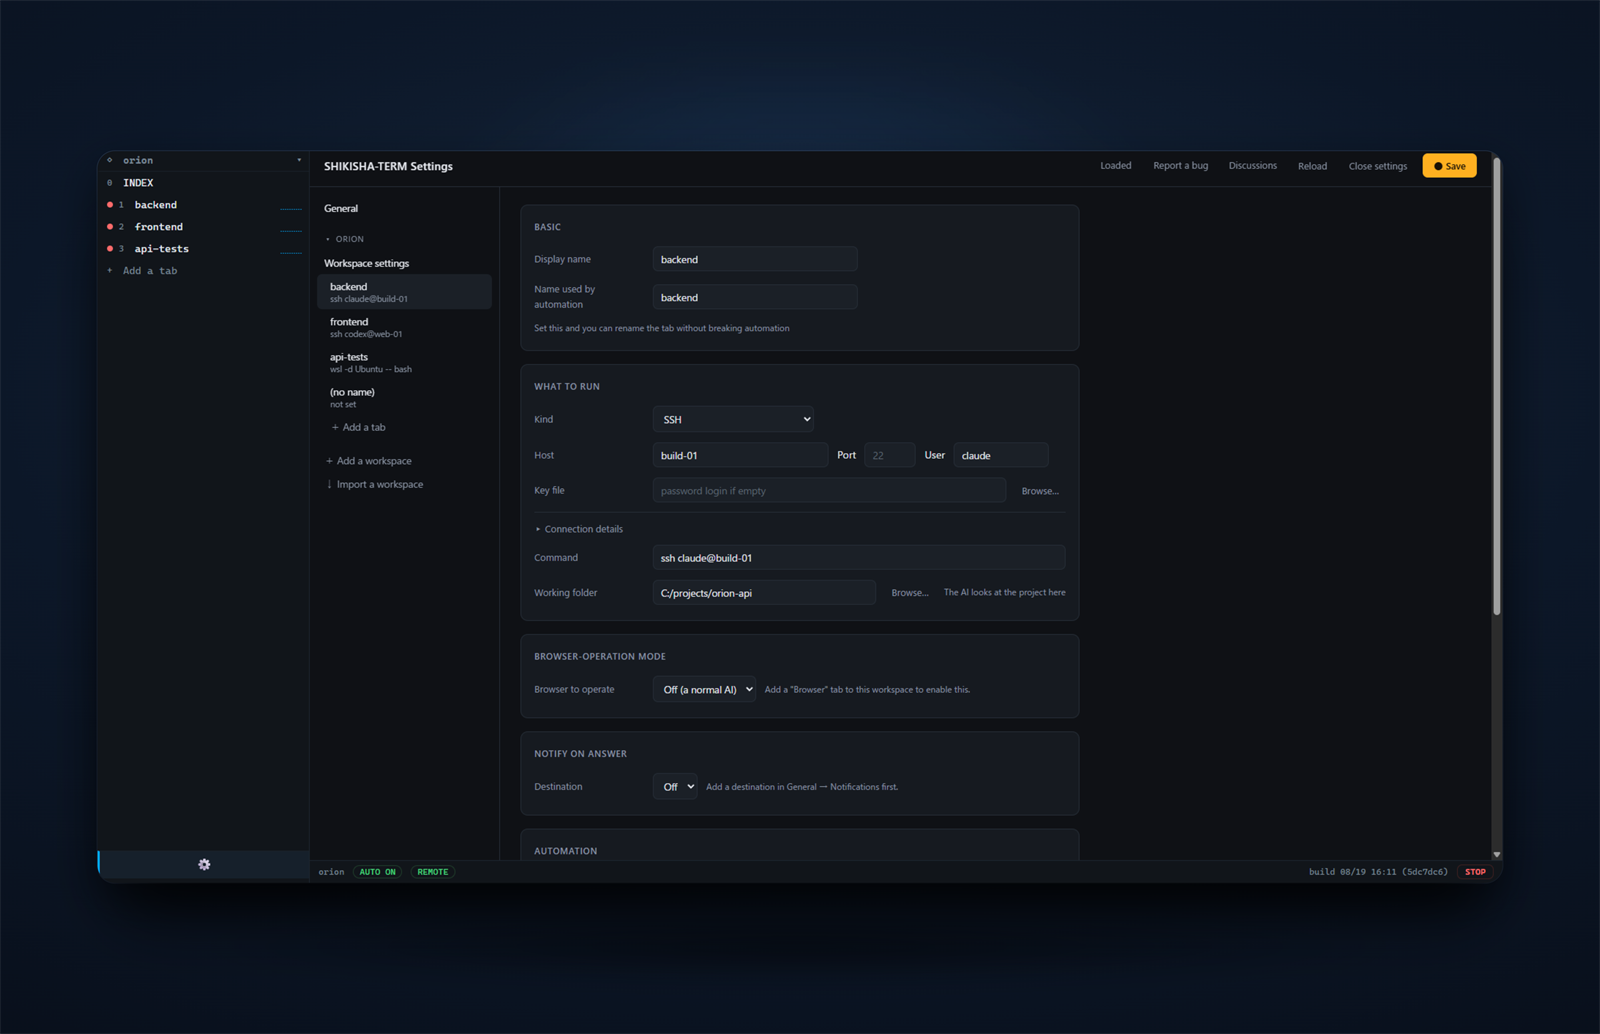The height and width of the screenshot is (1034, 1600).
Task: Click the Key file input field
Action: coord(829,490)
